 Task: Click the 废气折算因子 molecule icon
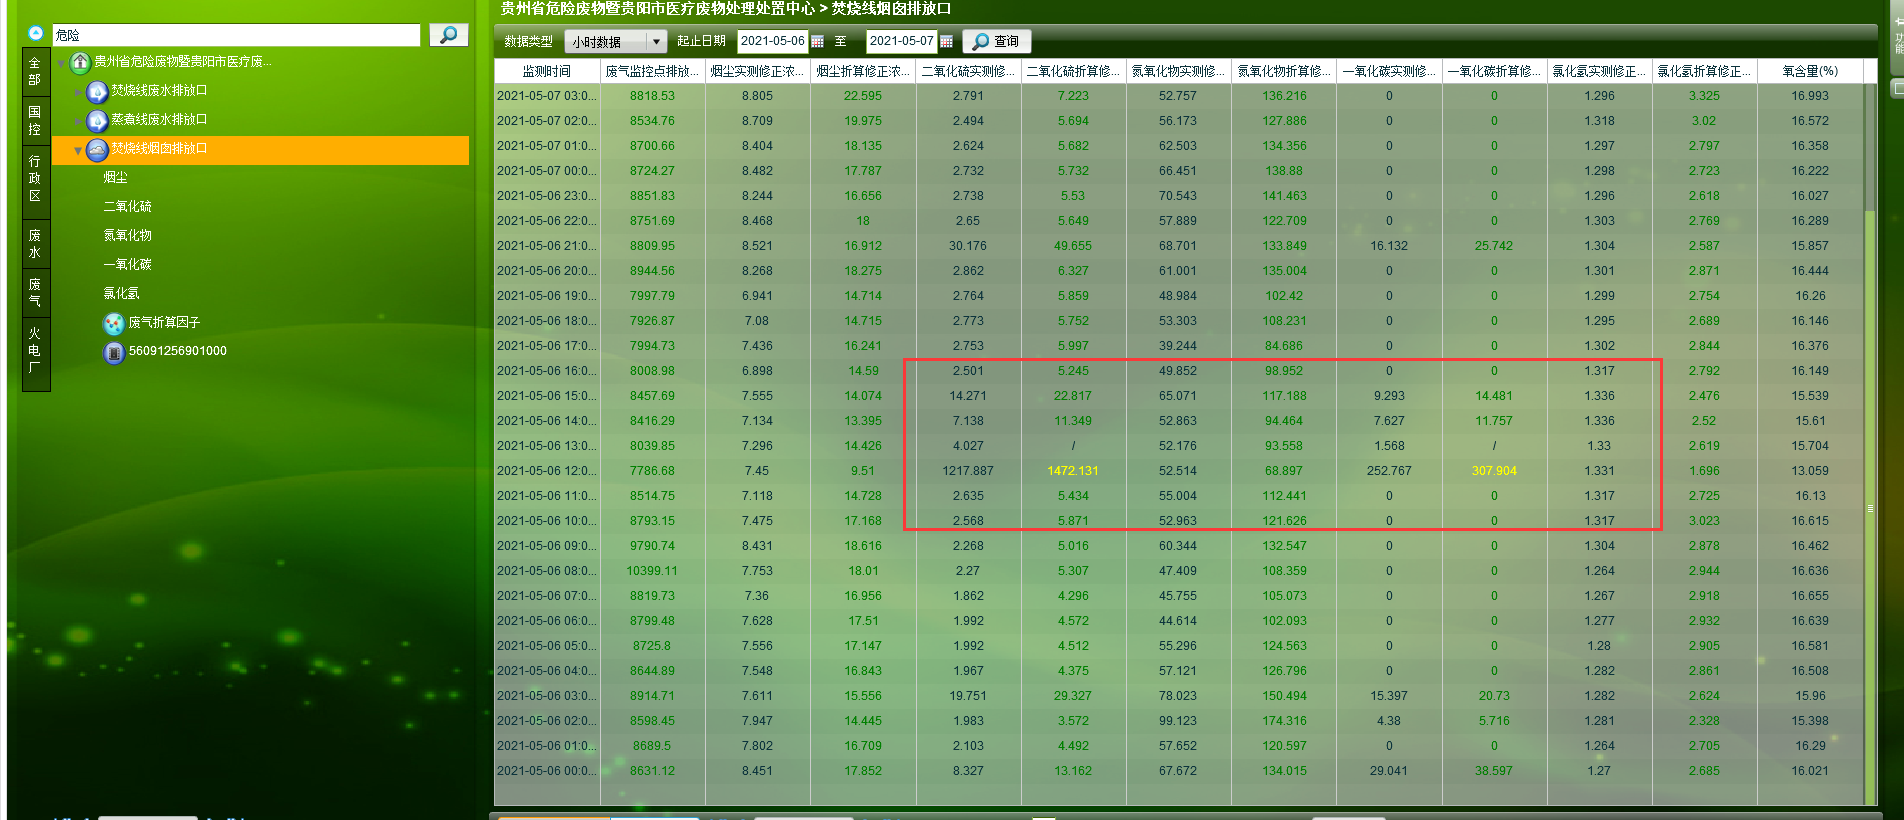tap(114, 323)
